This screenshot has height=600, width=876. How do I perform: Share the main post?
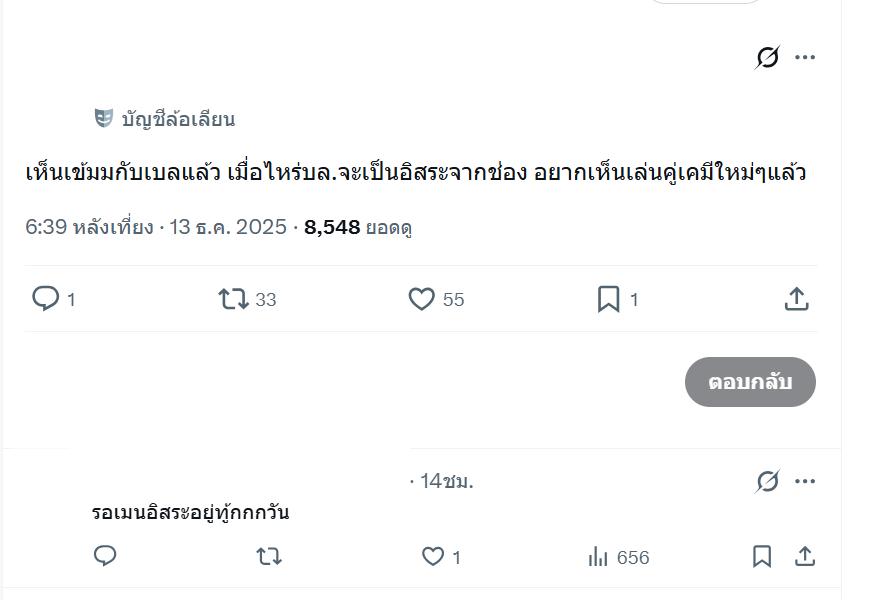[796, 299]
